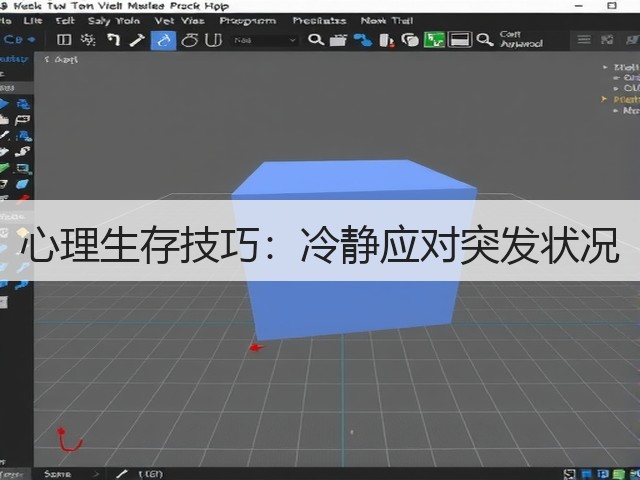Click the white curved worm icon in left palette
640x480 pixels.
click(x=22, y=152)
